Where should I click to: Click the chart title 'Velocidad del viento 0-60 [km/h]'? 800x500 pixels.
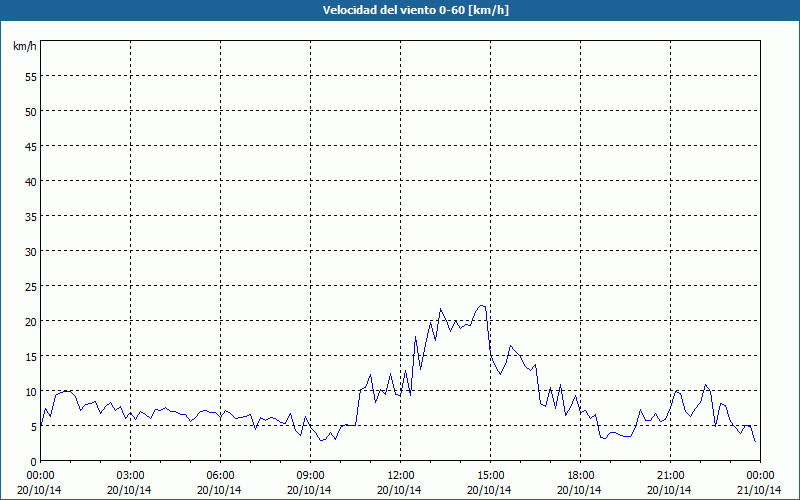415,10
